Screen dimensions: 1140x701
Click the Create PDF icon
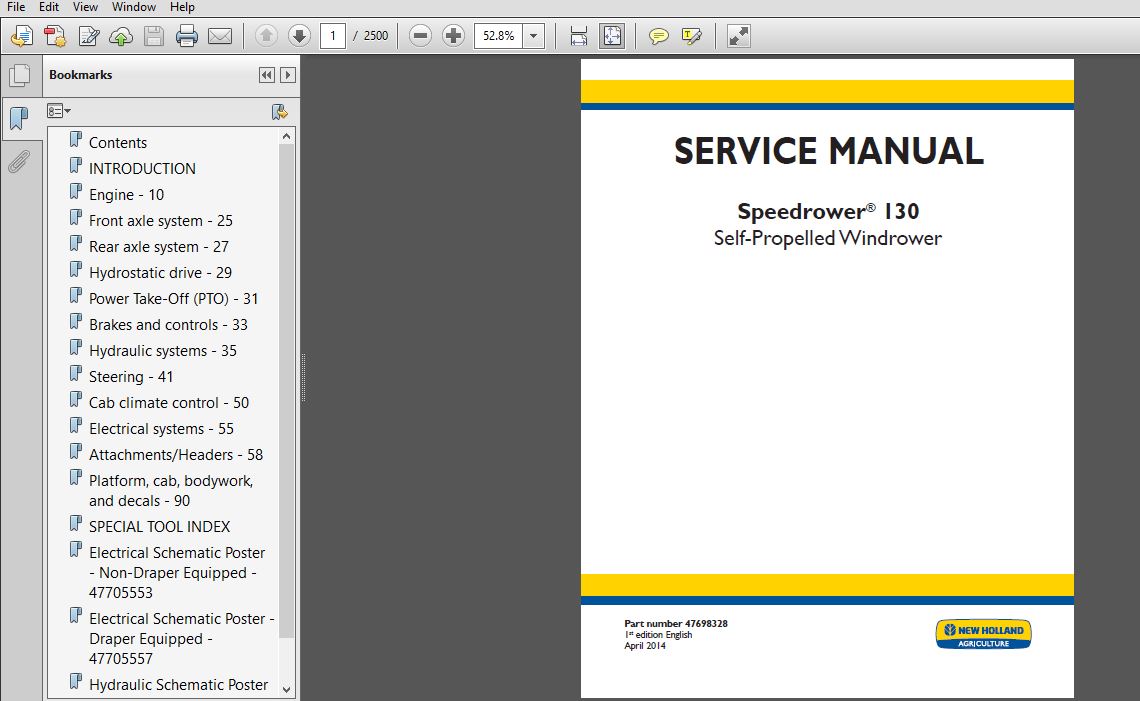[54, 37]
